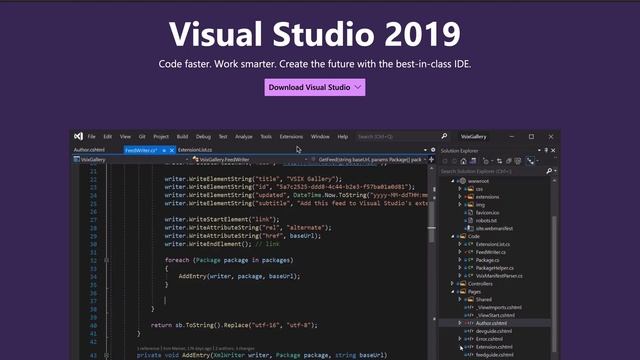Toggle pin on the FeedWriter.cs tab
This screenshot has height=360, width=640.
(164, 151)
